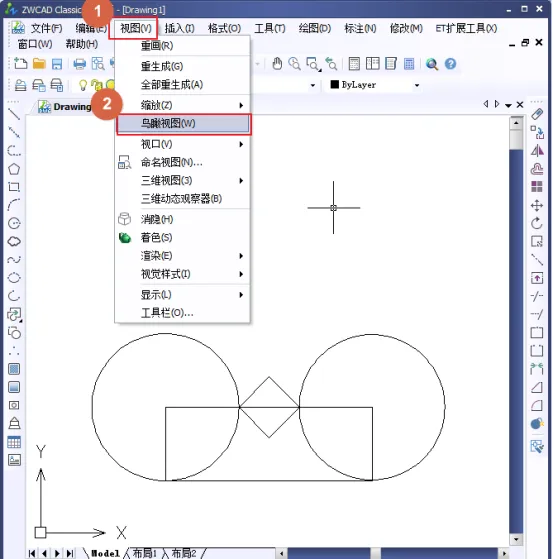Select the Rotate modify tool
The image size is (554, 559).
pos(537,224)
